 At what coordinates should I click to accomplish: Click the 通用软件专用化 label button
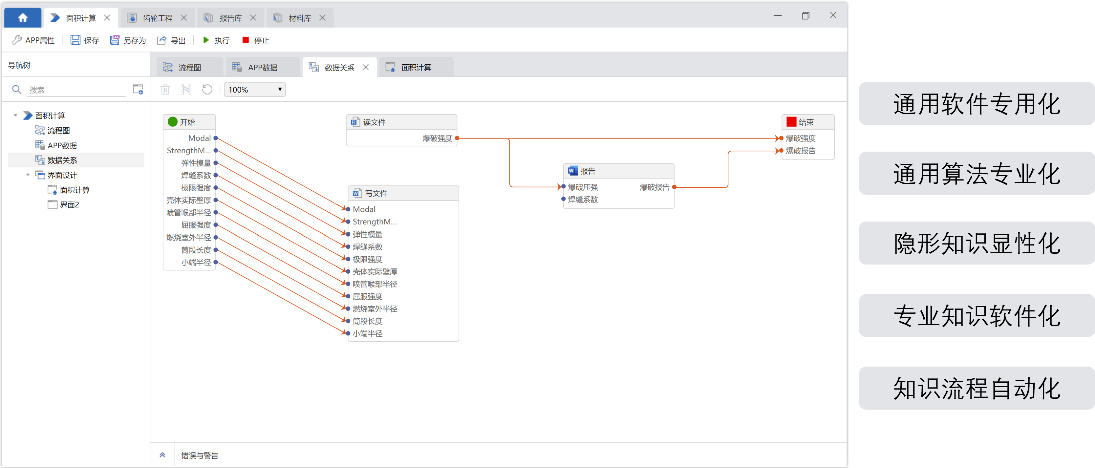coord(976,104)
